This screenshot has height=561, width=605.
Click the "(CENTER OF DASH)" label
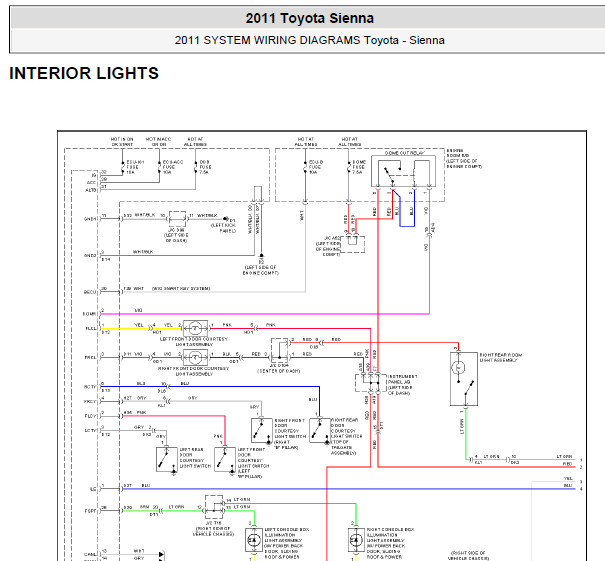click(x=279, y=371)
